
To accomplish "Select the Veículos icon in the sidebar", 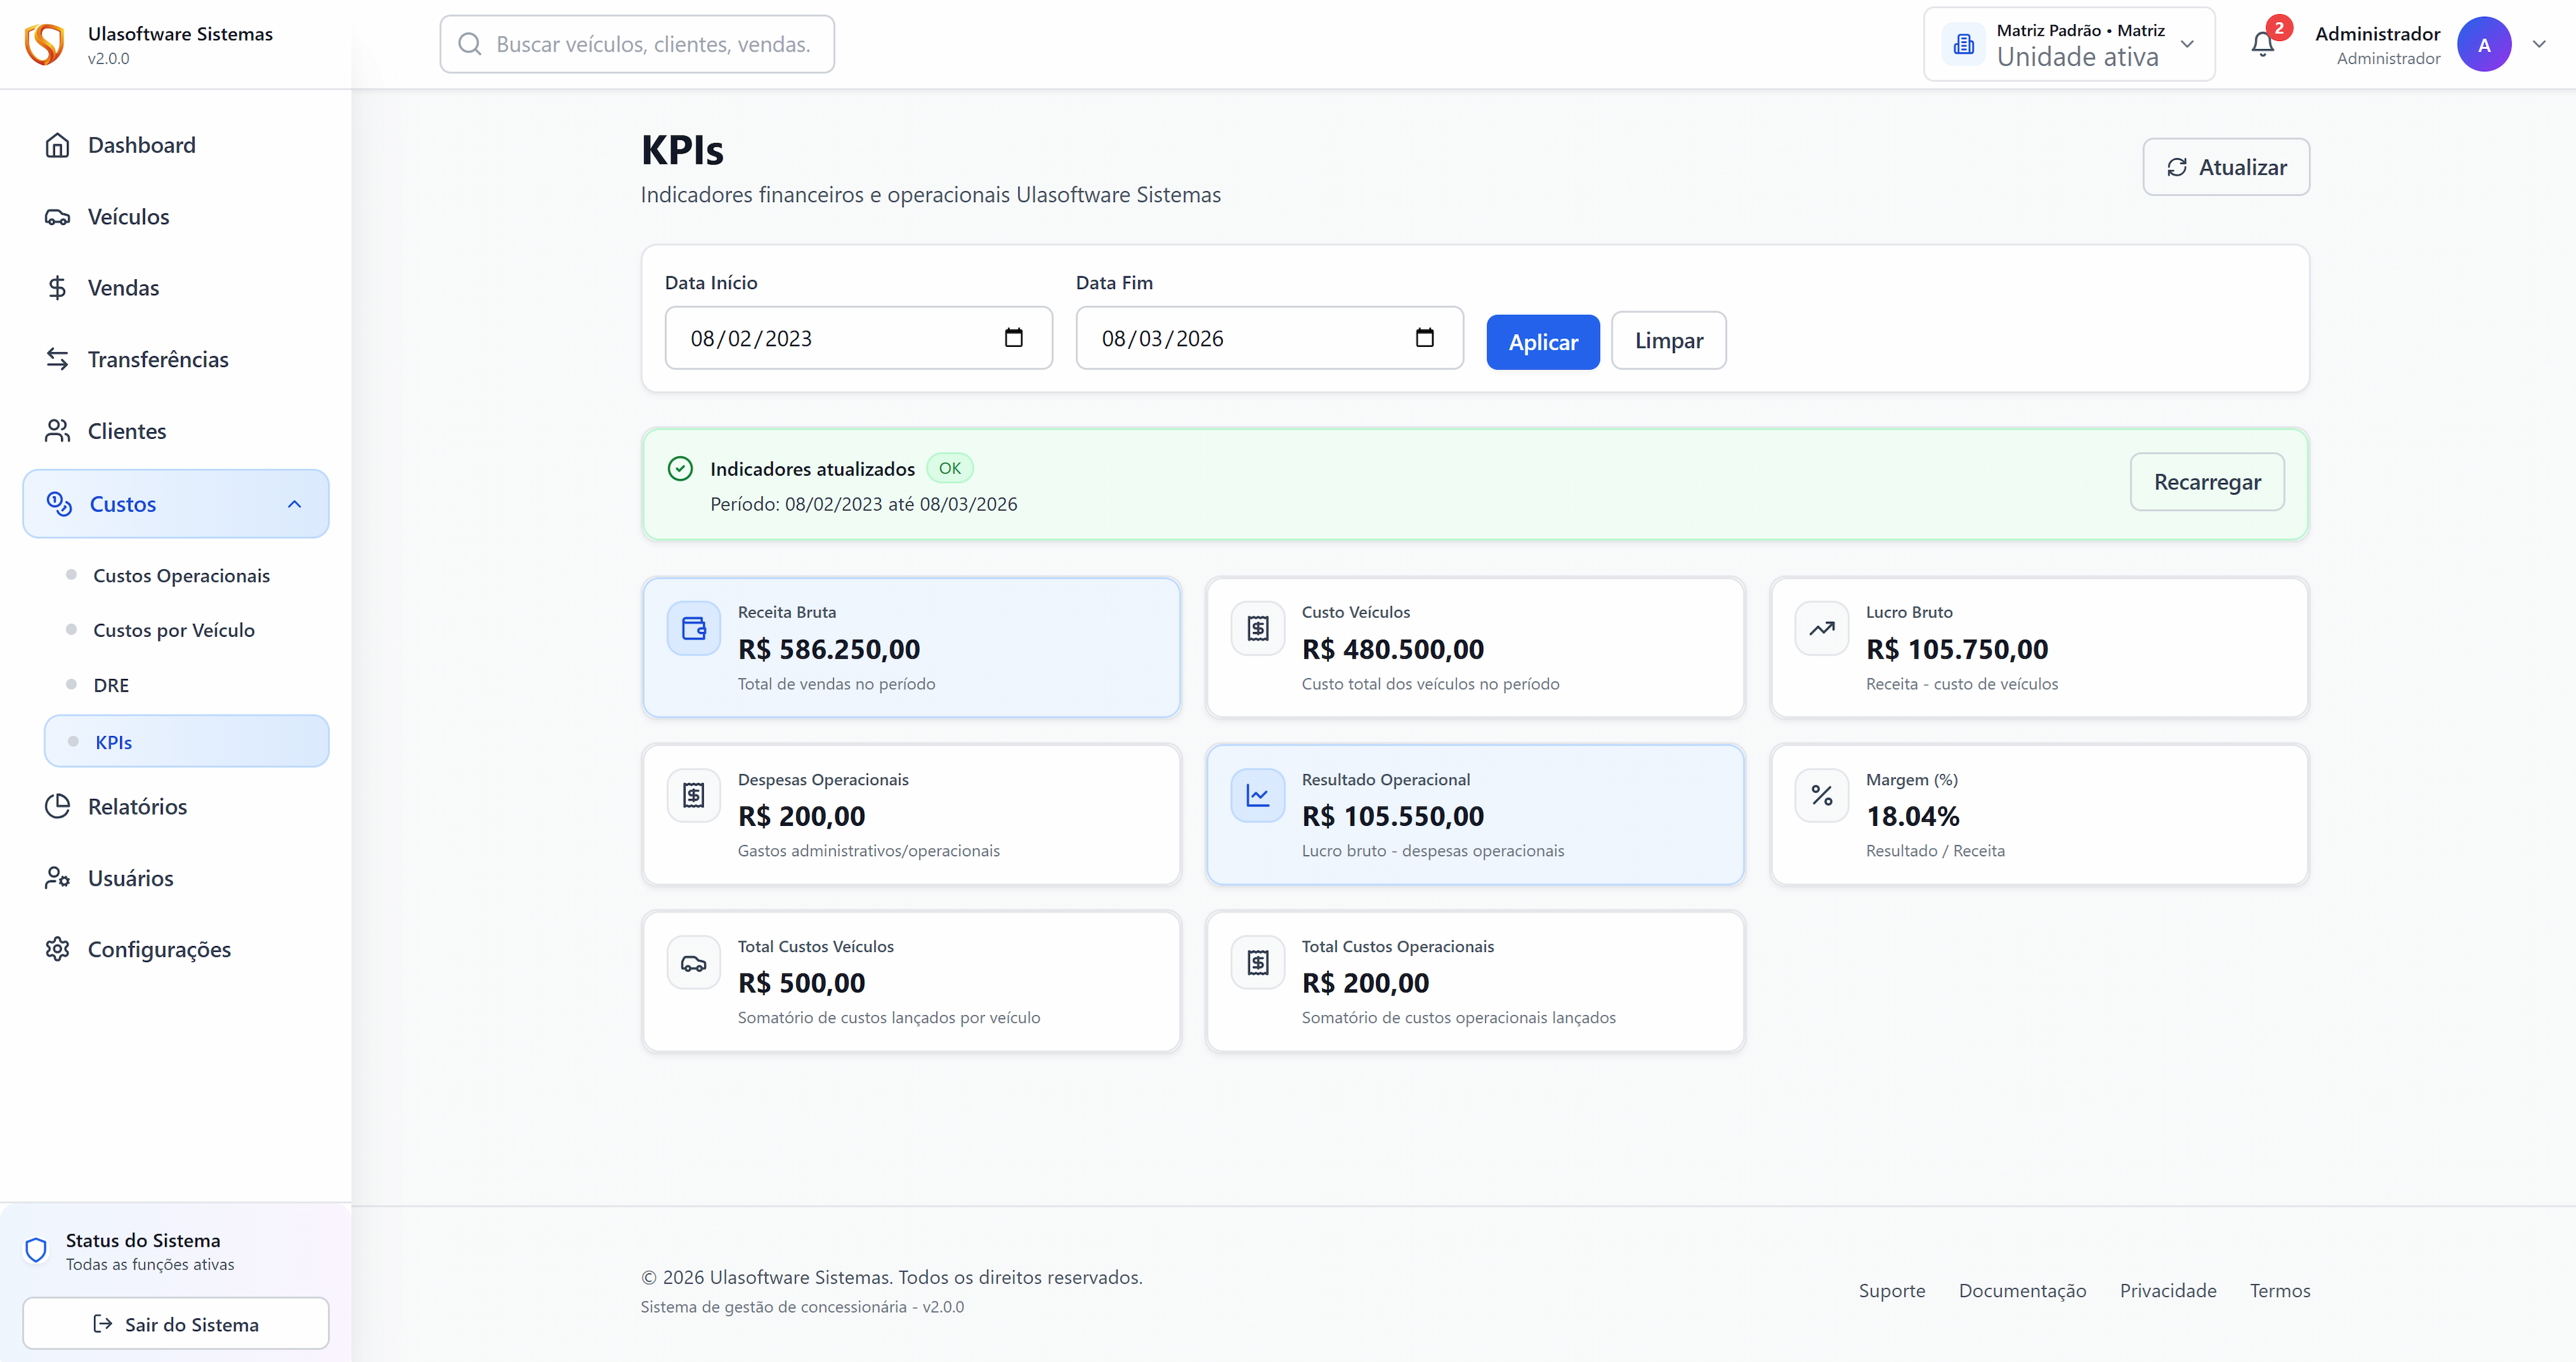I will [x=57, y=216].
